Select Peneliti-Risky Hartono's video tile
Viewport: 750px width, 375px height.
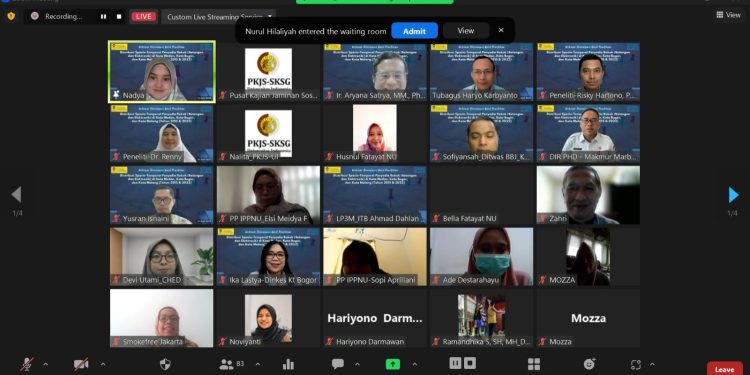point(588,72)
